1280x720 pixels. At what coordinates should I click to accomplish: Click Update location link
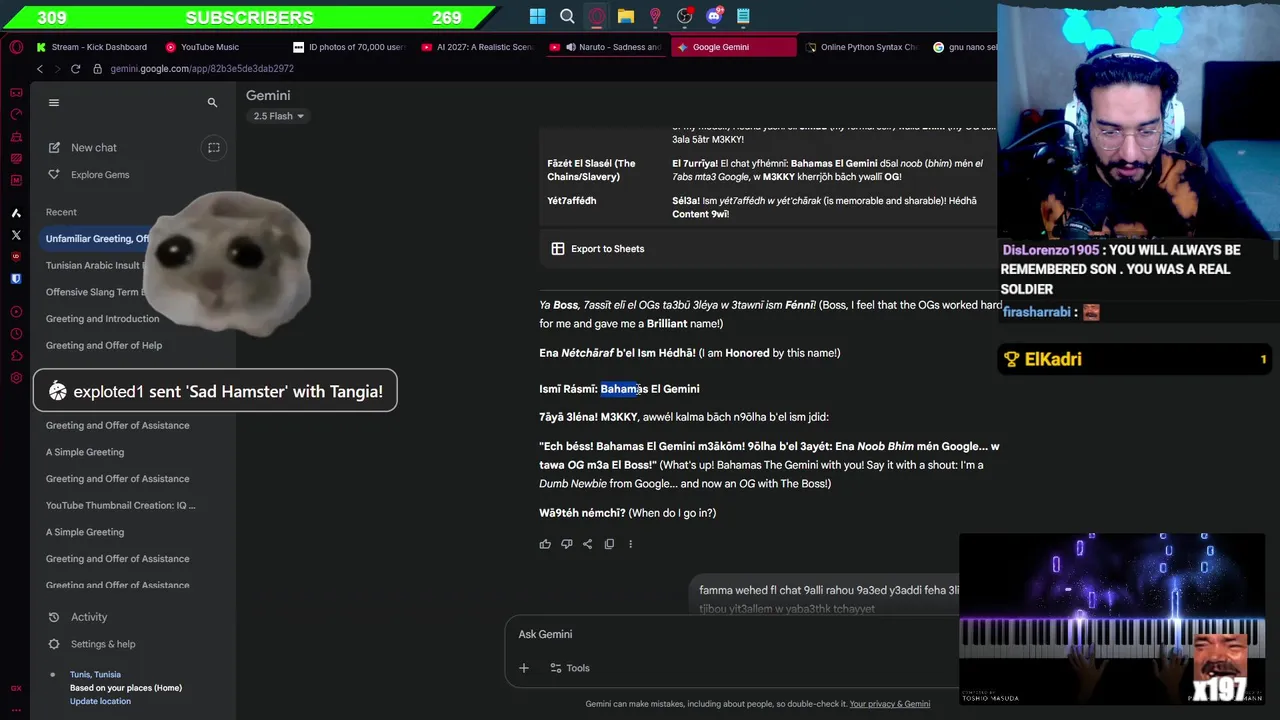[100, 701]
